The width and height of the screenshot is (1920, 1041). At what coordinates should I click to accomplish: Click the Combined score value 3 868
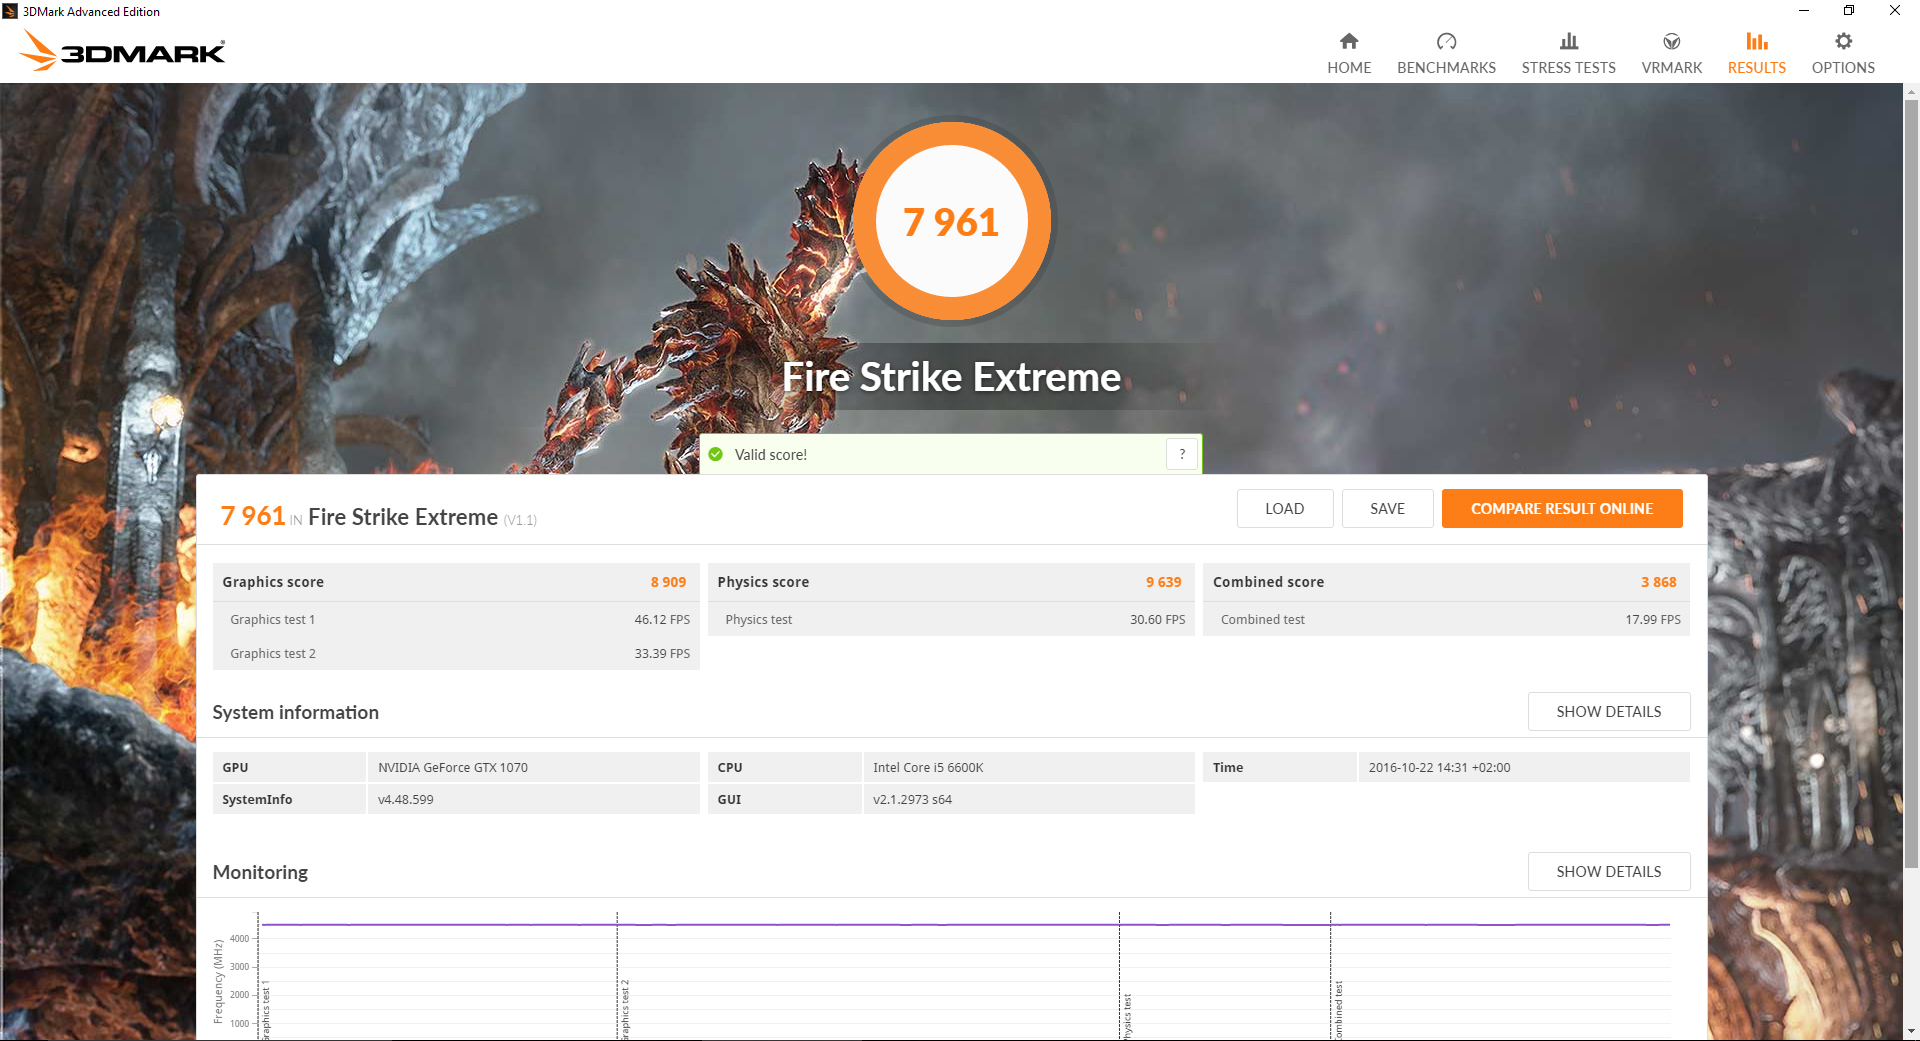click(1658, 582)
